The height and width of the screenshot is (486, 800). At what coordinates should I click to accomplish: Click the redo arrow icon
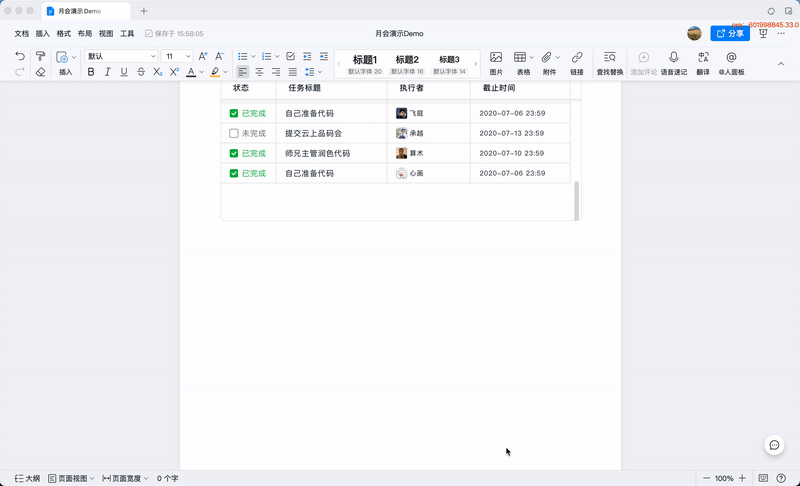[20, 72]
